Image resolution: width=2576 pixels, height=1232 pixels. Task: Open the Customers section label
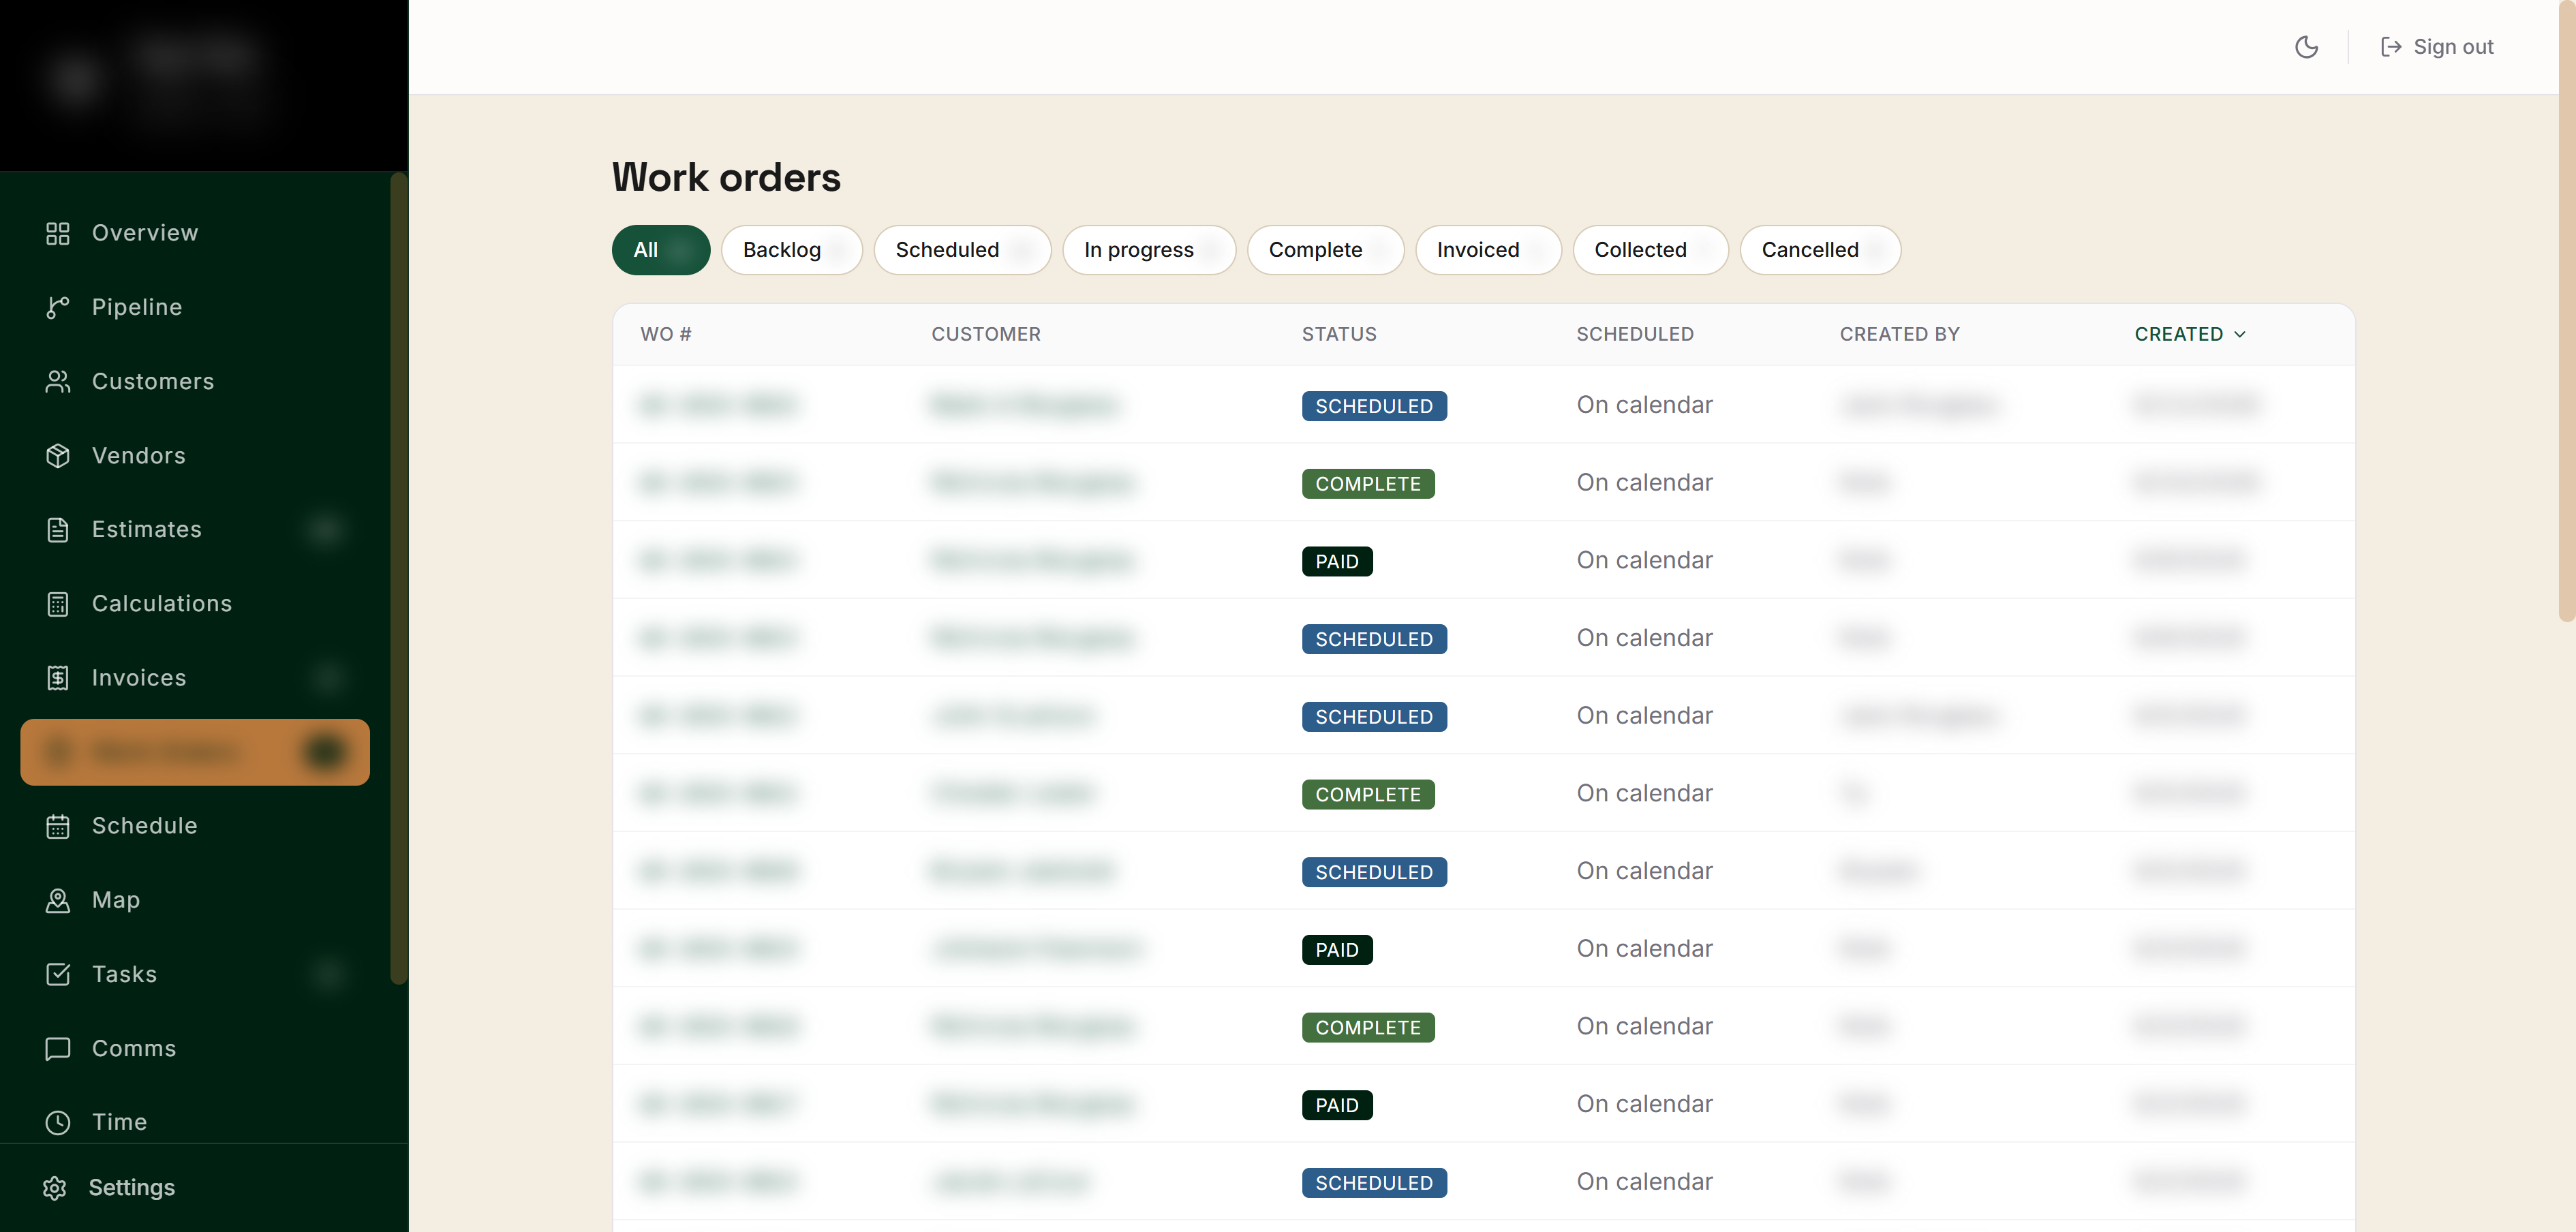[153, 381]
